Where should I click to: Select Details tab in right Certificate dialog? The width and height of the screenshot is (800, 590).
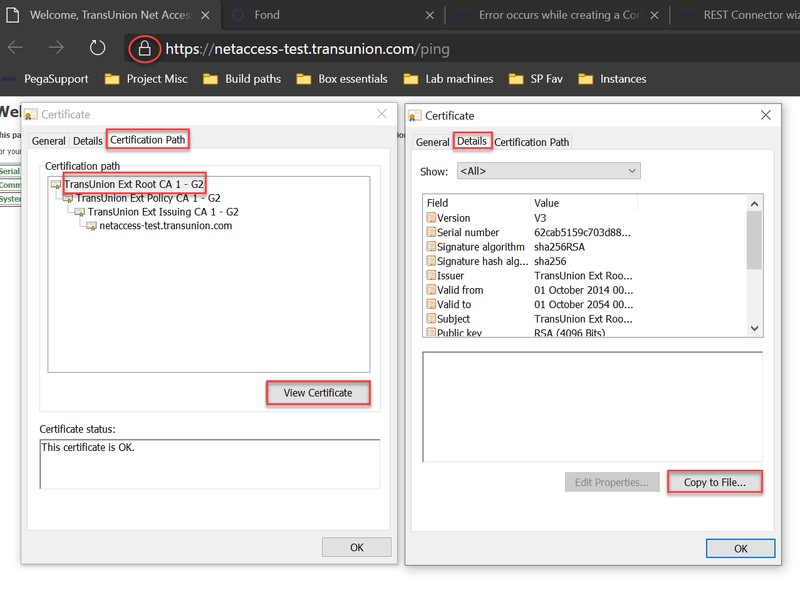(x=472, y=141)
